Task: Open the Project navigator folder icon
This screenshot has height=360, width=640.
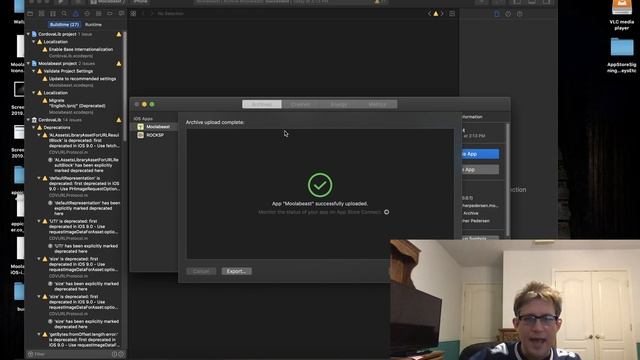Action: (30, 13)
